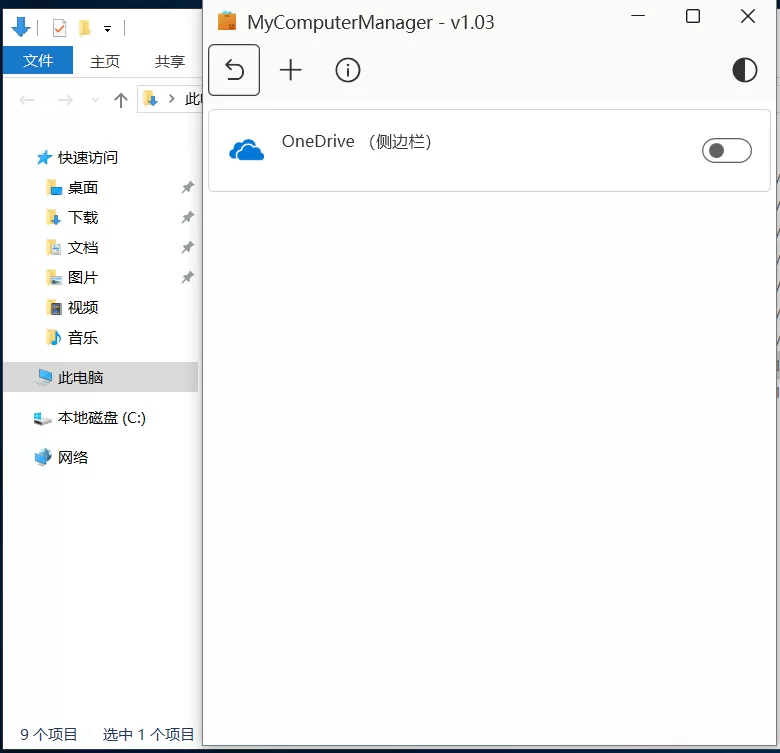Select 网络 in the navigation pane
Viewport: 780px width, 753px height.
62,457
